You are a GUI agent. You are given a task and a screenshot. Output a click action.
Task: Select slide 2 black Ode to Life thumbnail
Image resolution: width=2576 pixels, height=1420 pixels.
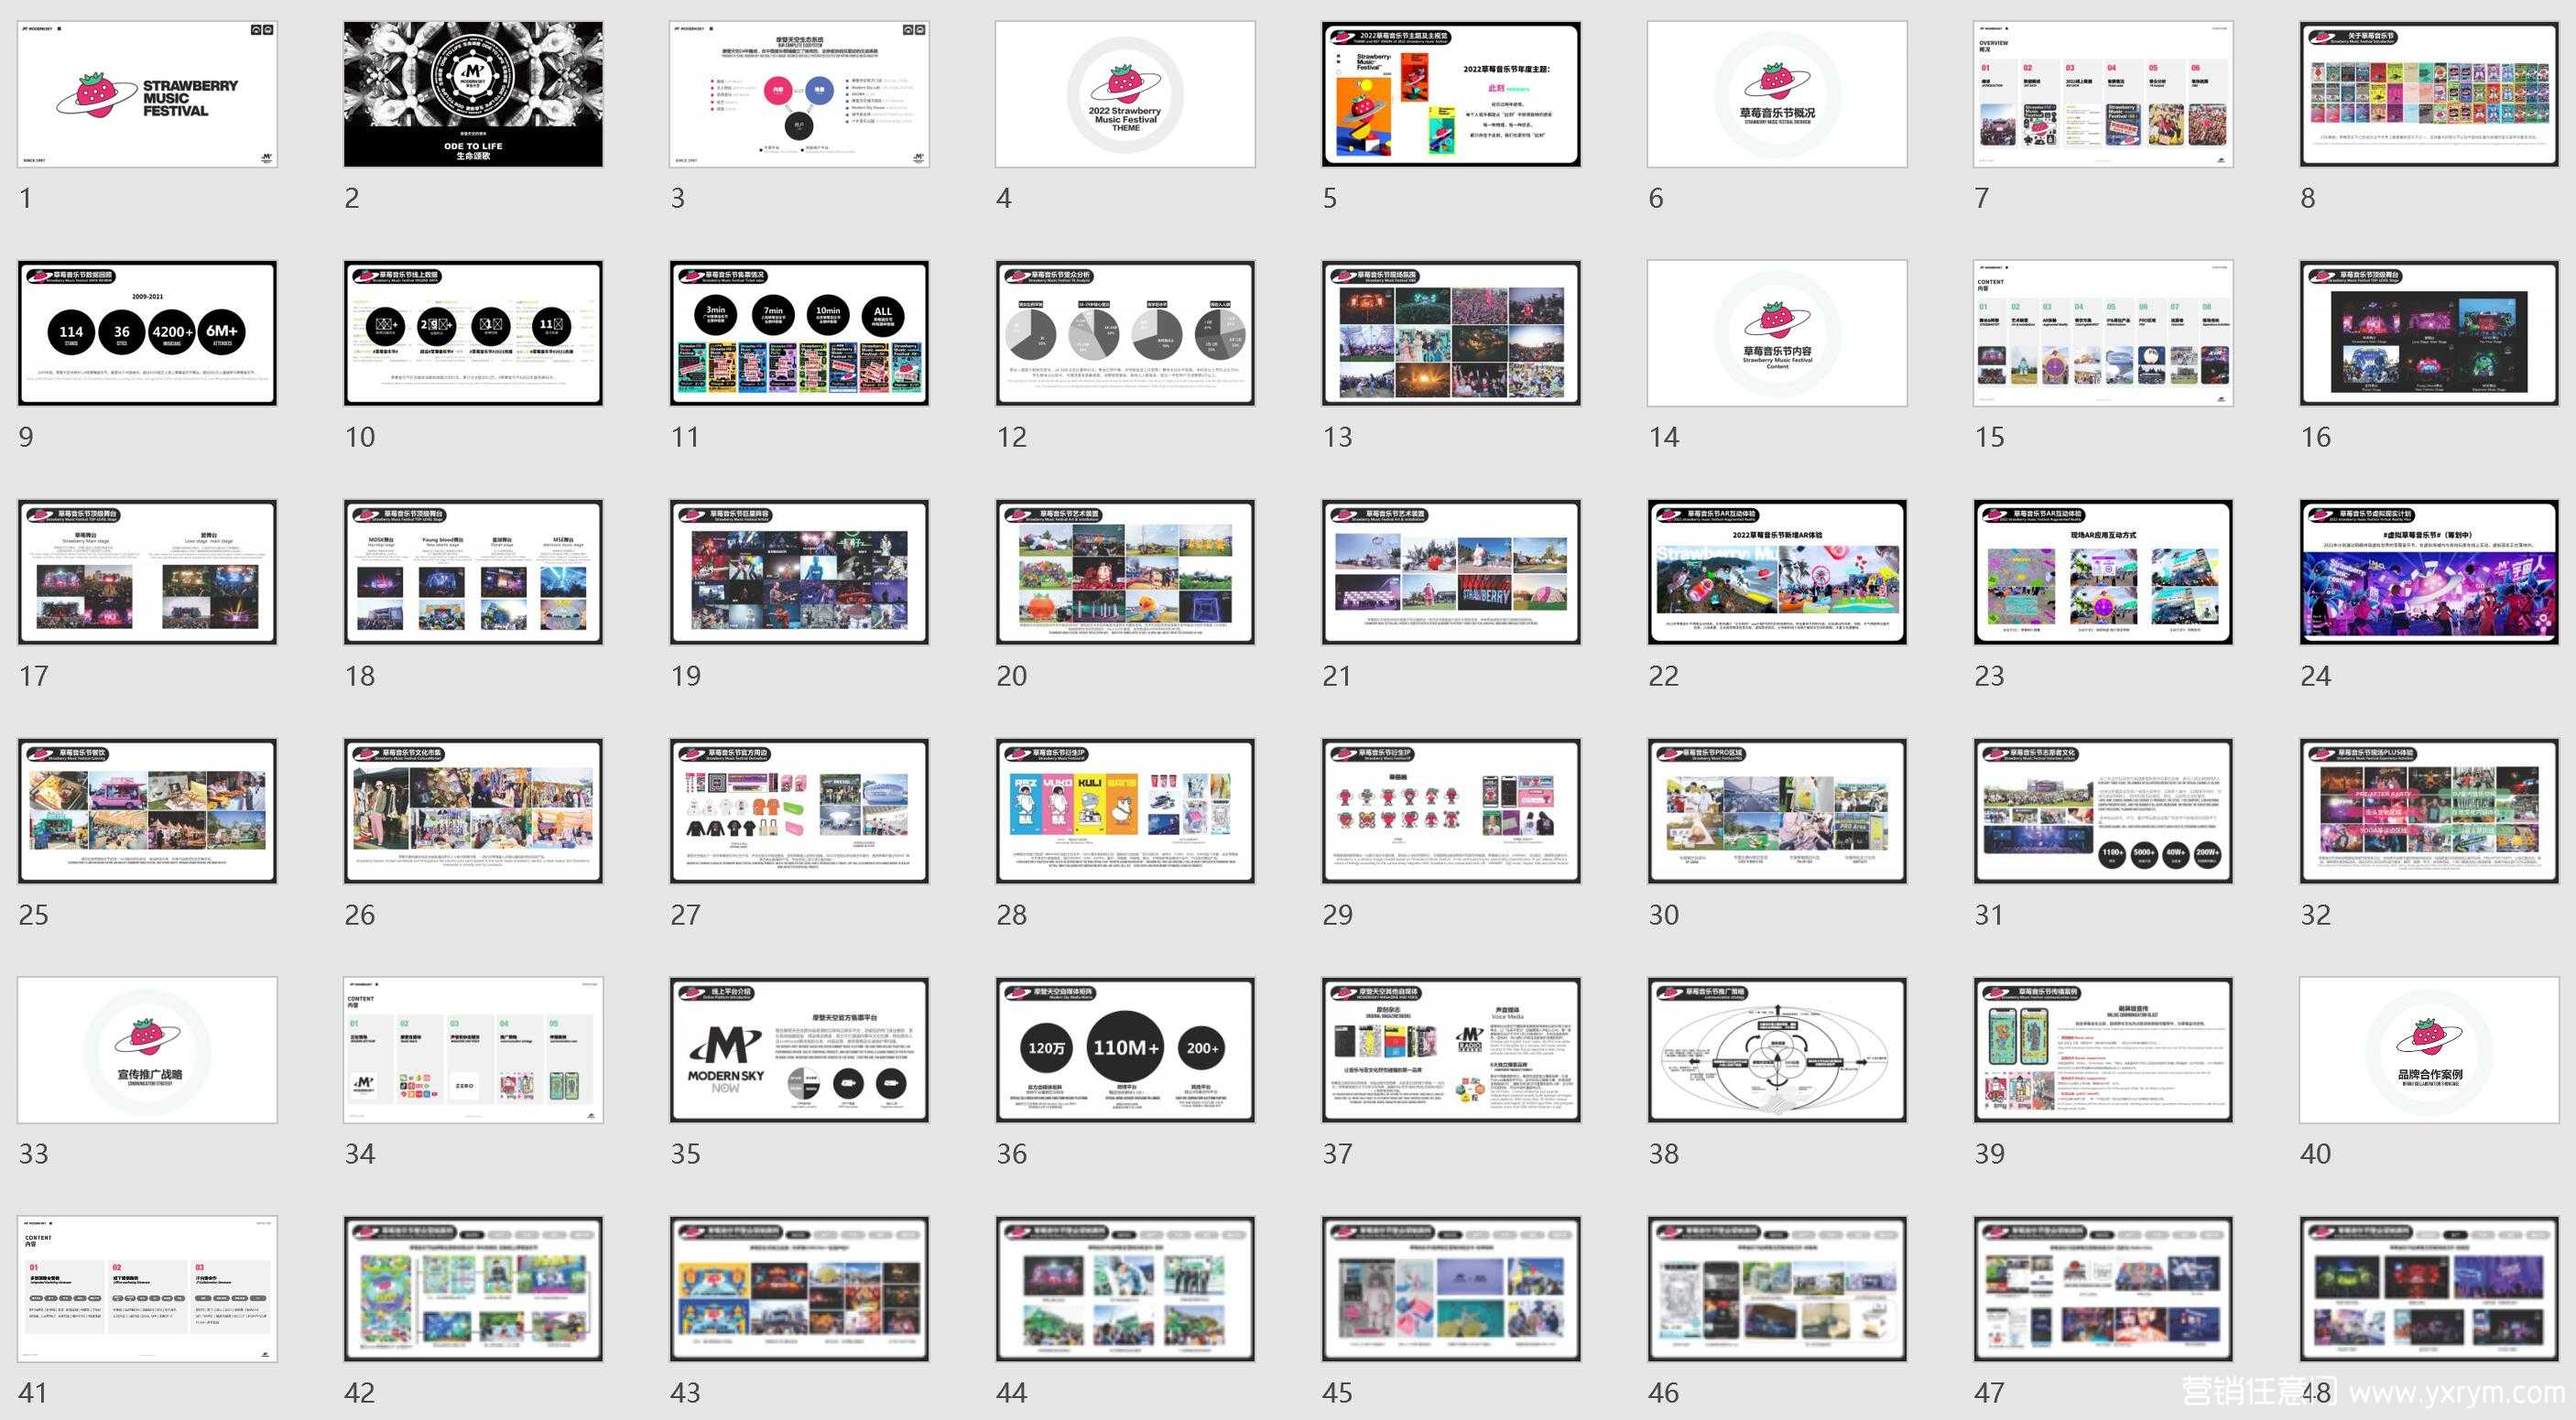pos(473,94)
